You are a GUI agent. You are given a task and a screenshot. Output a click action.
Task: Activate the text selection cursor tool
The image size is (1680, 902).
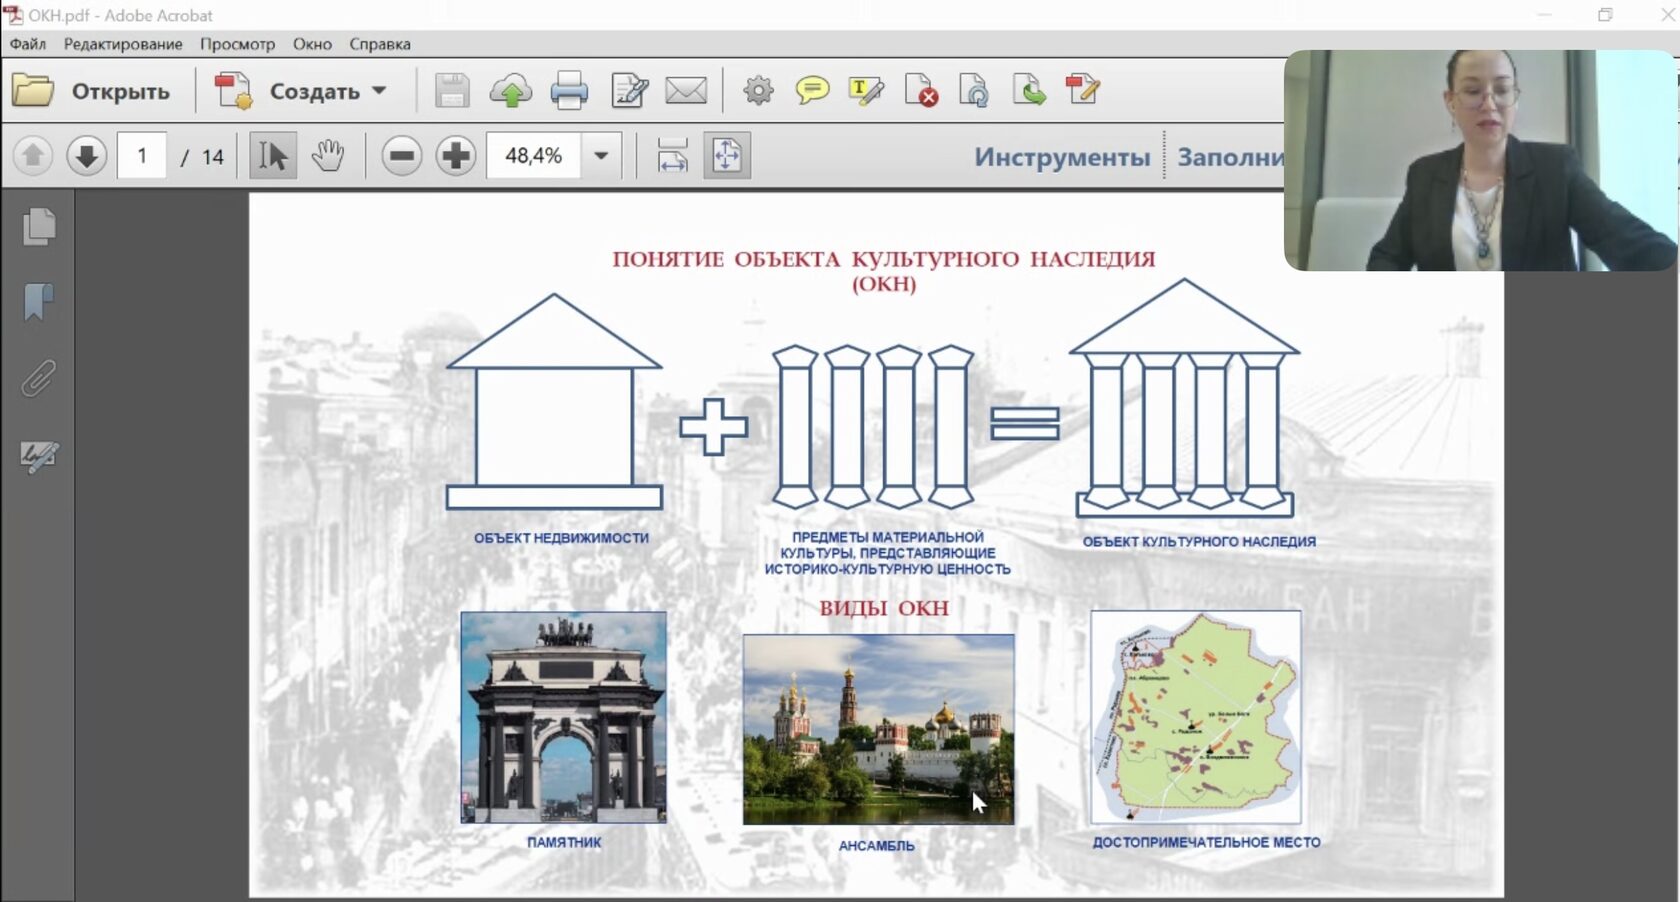click(x=273, y=156)
